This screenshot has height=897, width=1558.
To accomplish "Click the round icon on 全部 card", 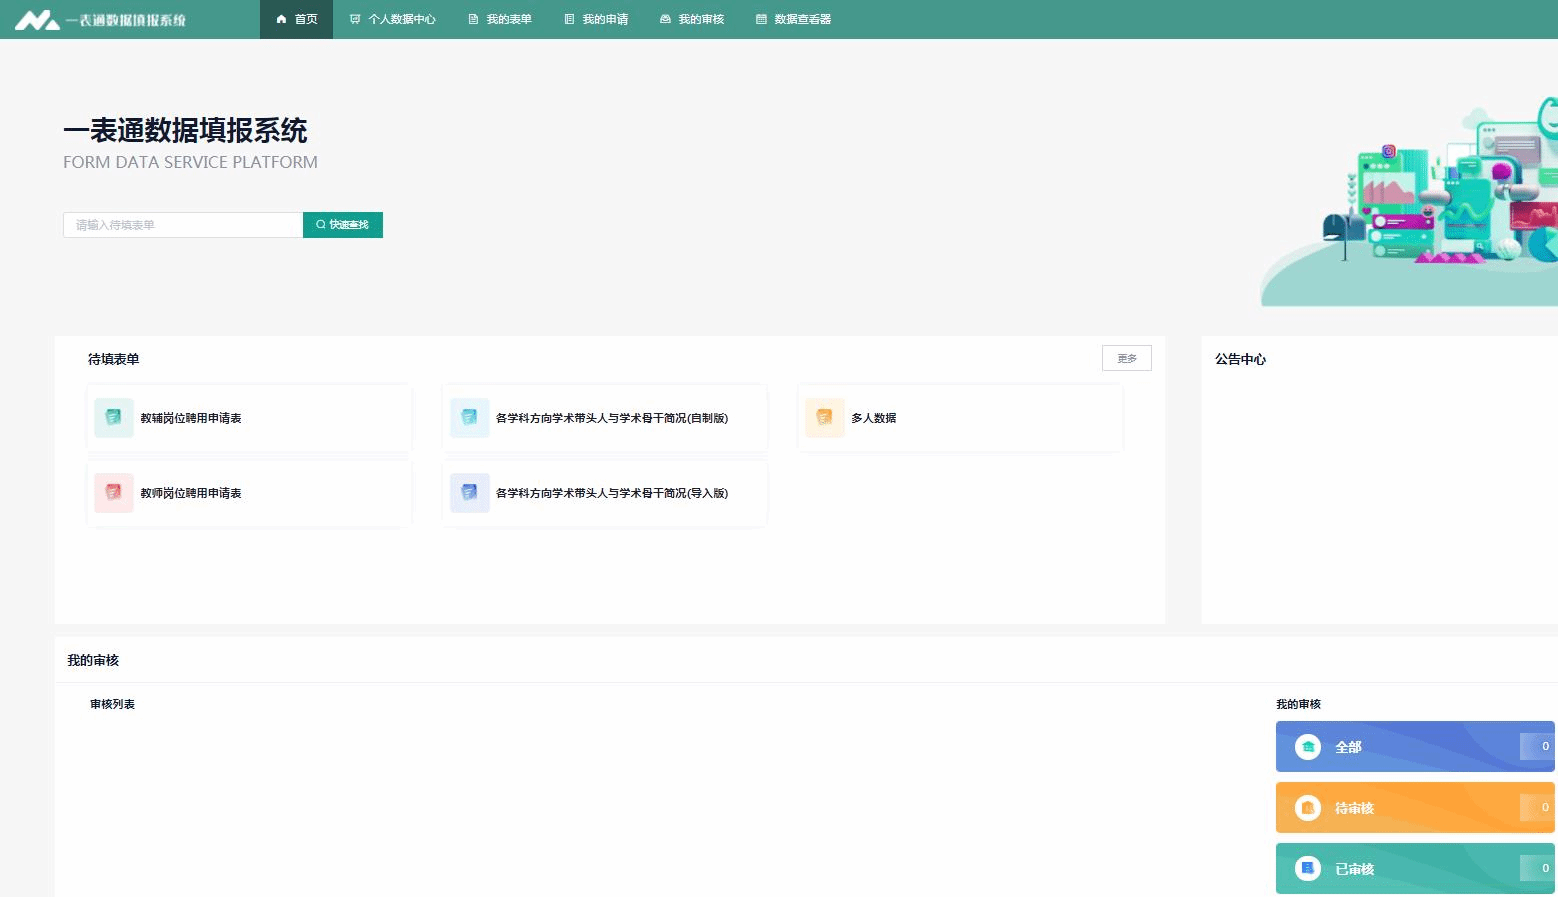I will click(x=1308, y=747).
